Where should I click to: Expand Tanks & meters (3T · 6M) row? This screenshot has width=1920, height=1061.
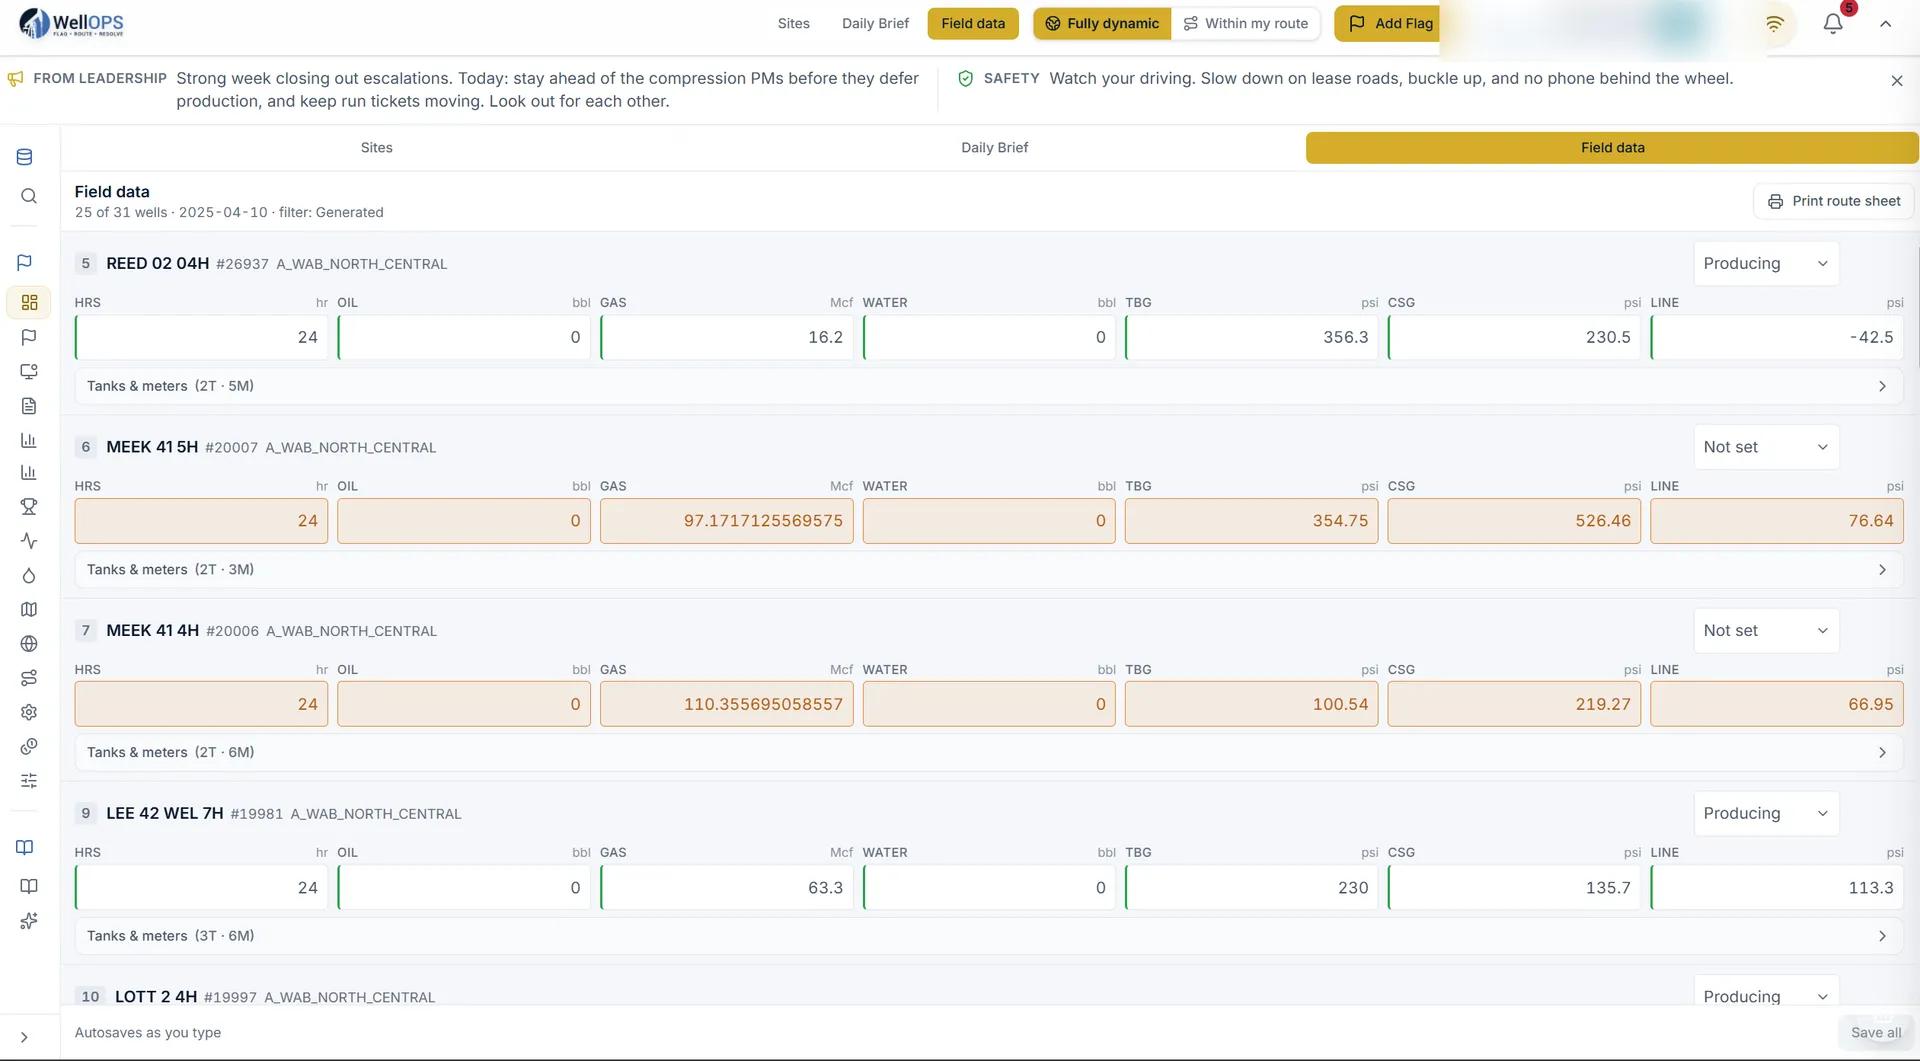tap(988, 936)
